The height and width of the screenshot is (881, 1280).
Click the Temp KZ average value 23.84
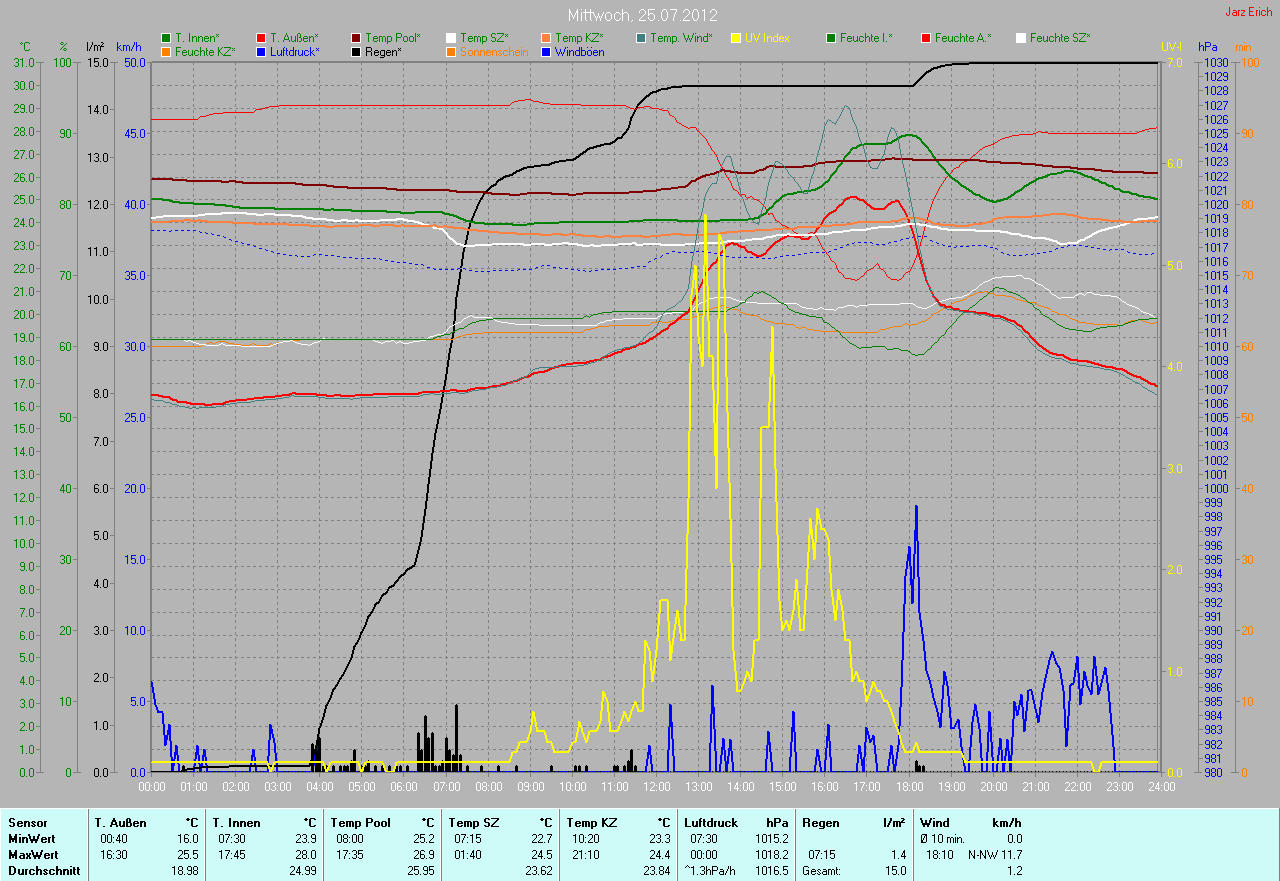point(655,871)
